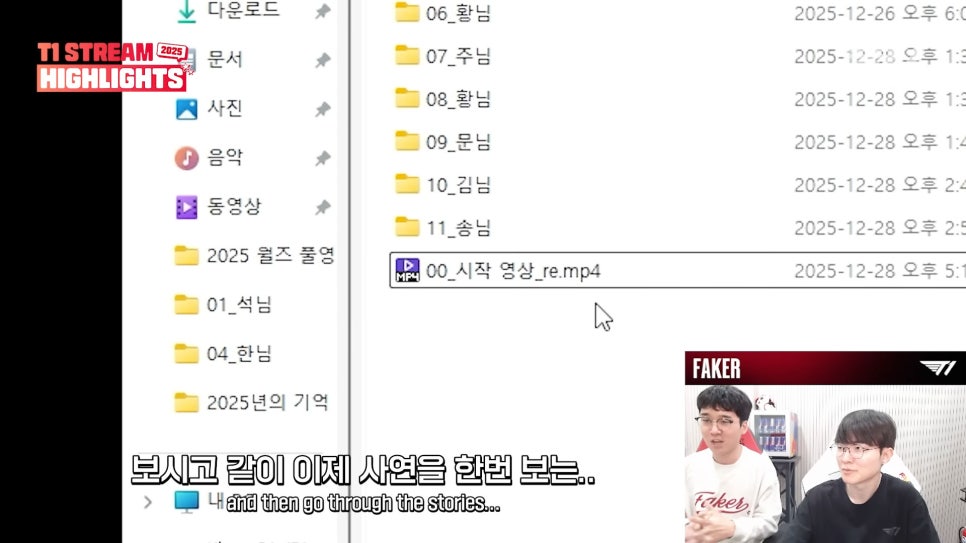Click the modified date of 10_김님
Viewport: 966px width, 543px height.
pos(880,185)
